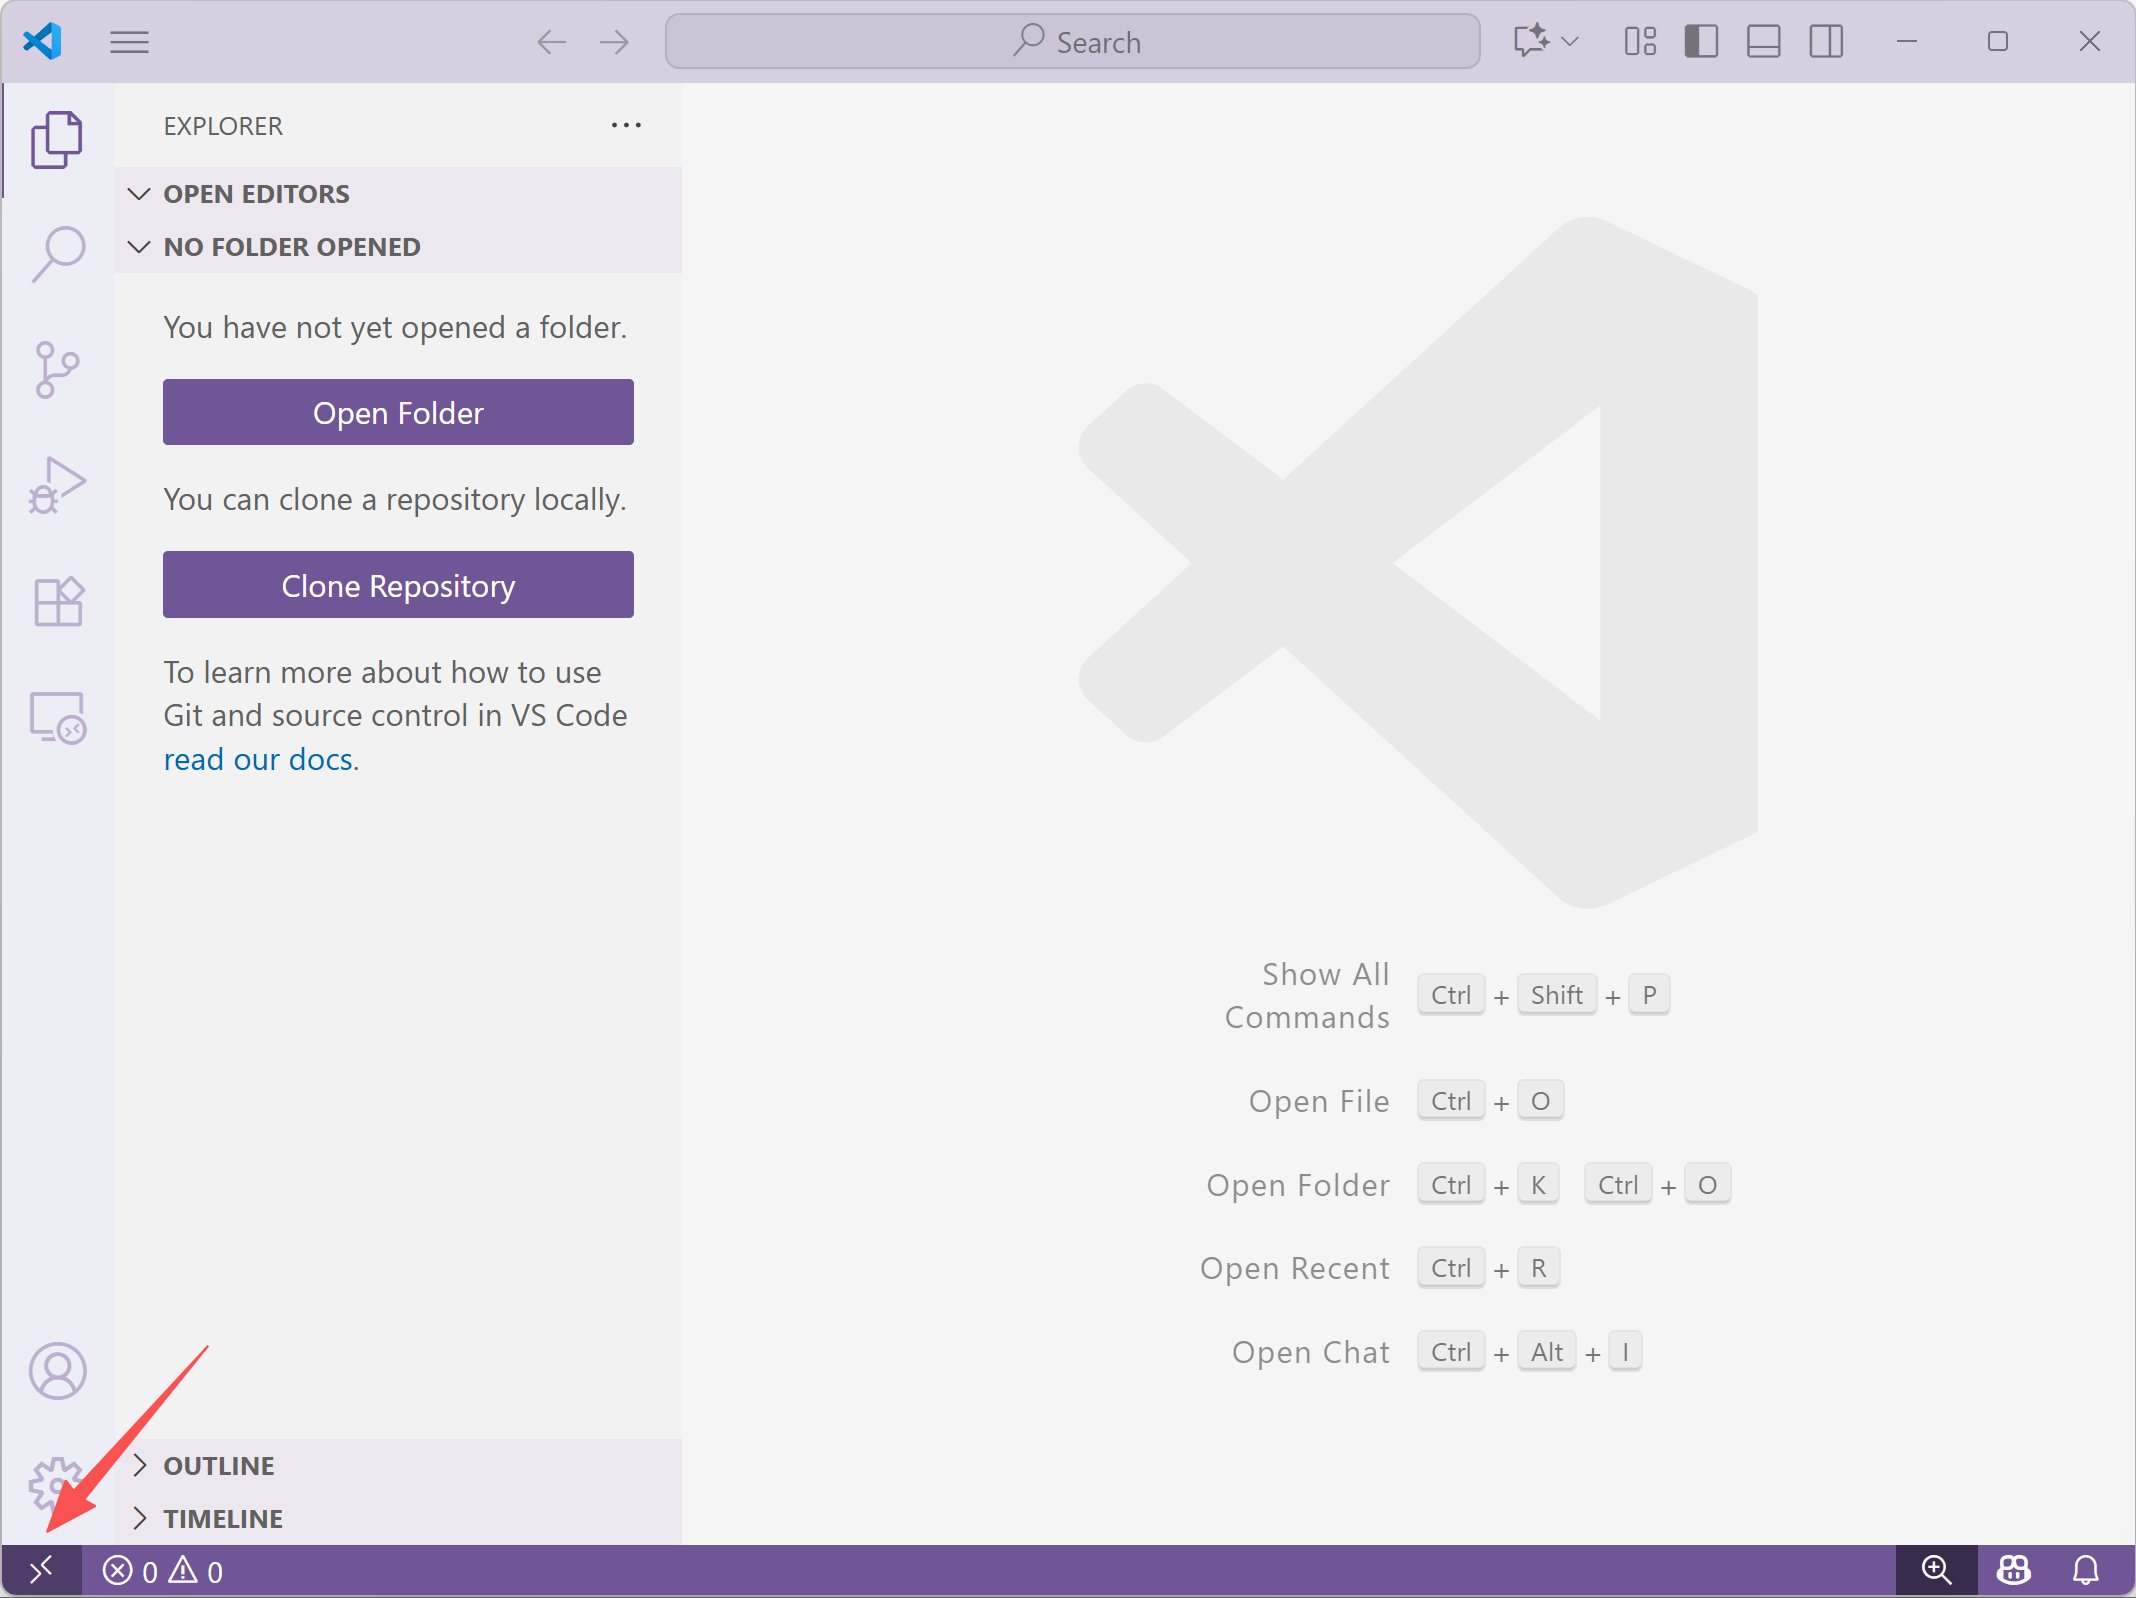This screenshot has width=2136, height=1598.
Task: Toggle the bottom panel
Action: [1763, 41]
